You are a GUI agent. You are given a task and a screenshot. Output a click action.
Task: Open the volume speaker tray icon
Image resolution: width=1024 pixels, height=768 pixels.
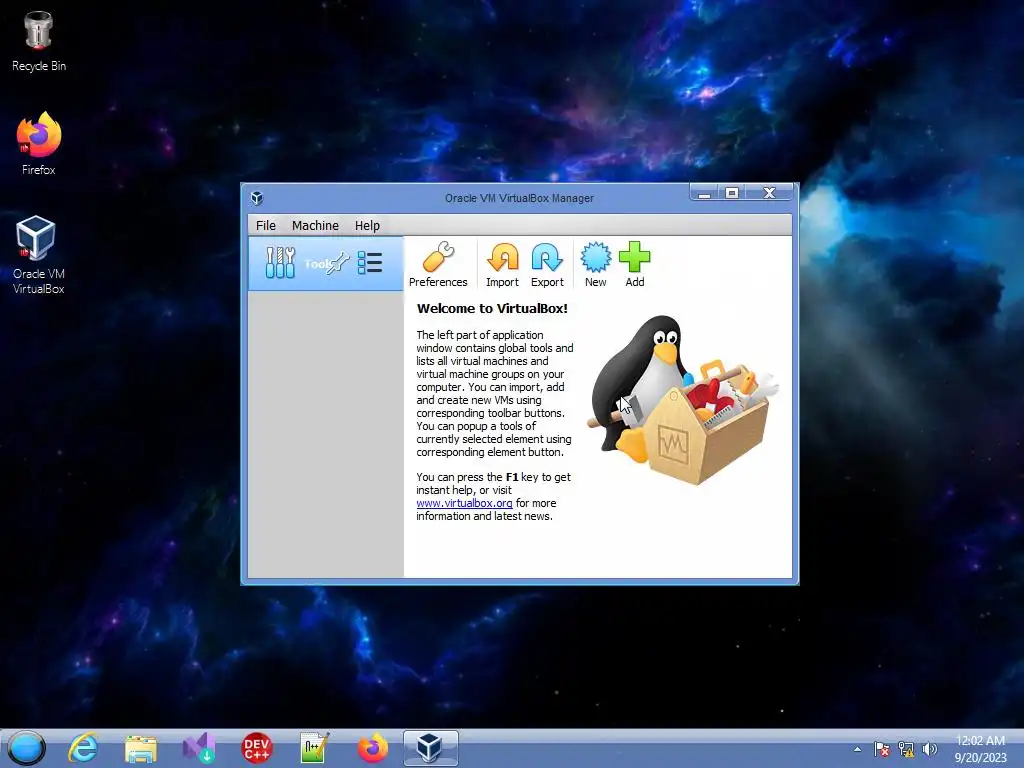point(929,749)
